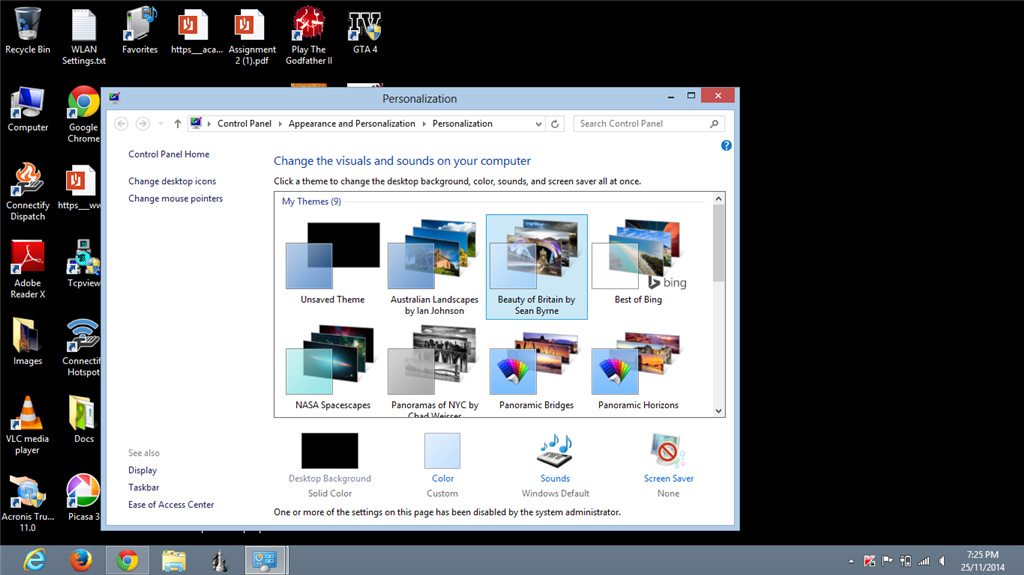Launch Connectify Hotspot desktop shortcut
1024x575 pixels.
[82, 348]
